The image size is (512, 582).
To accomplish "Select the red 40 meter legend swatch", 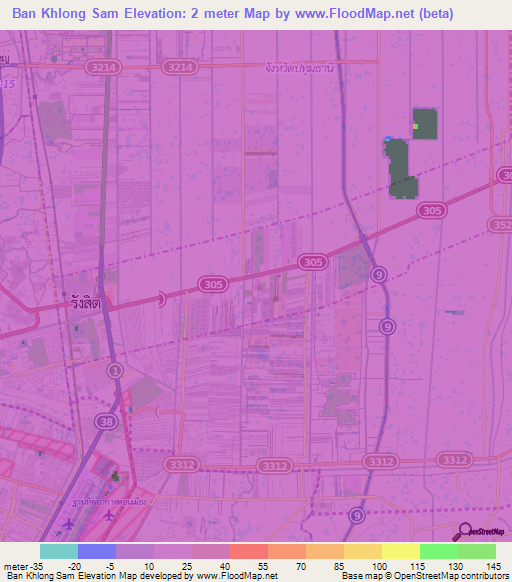I will (249, 552).
